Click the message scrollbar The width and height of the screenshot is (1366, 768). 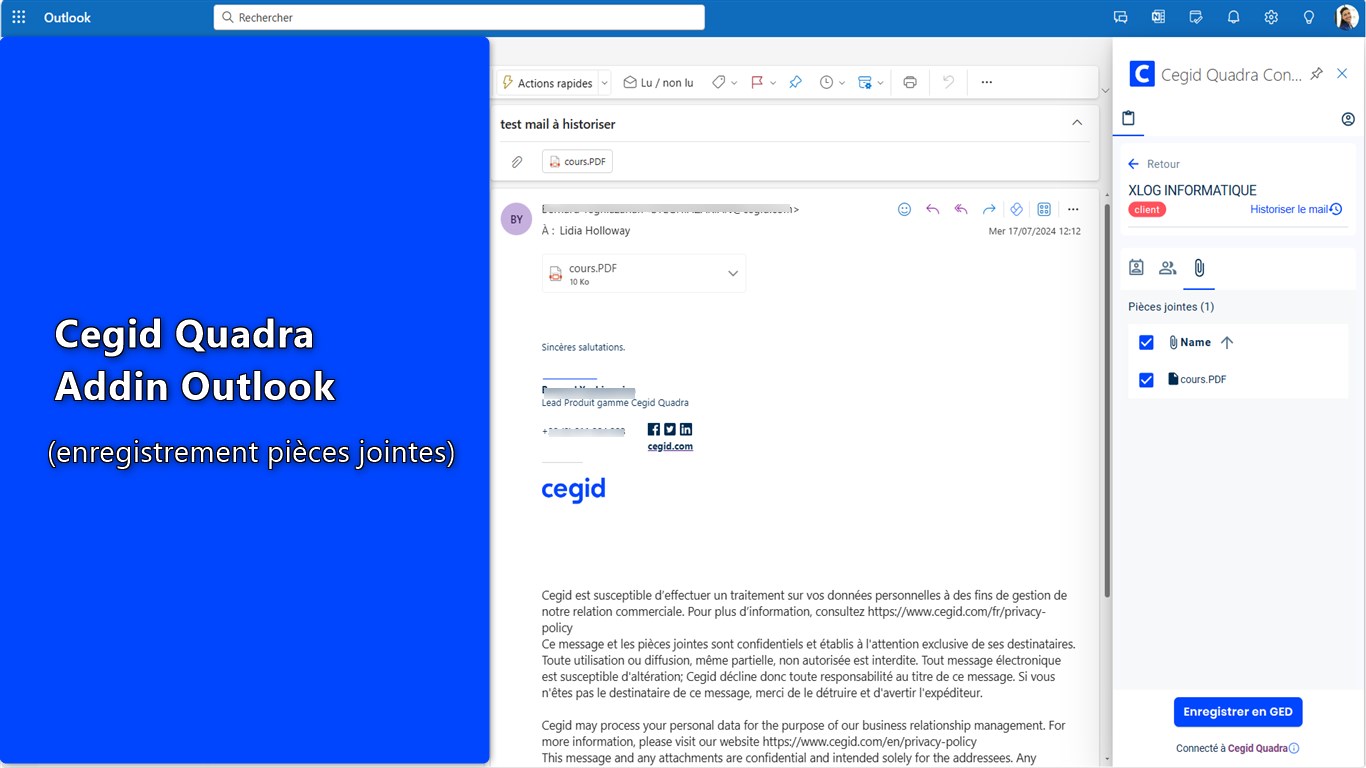pyautogui.click(x=1106, y=400)
